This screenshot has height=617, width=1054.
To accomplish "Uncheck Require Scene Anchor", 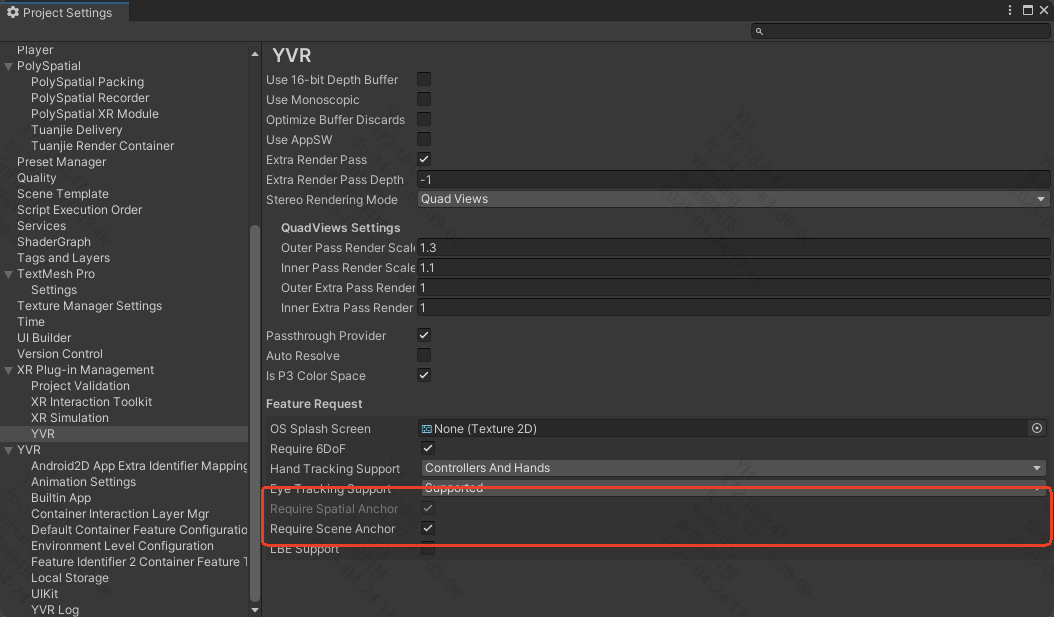I will coord(428,528).
